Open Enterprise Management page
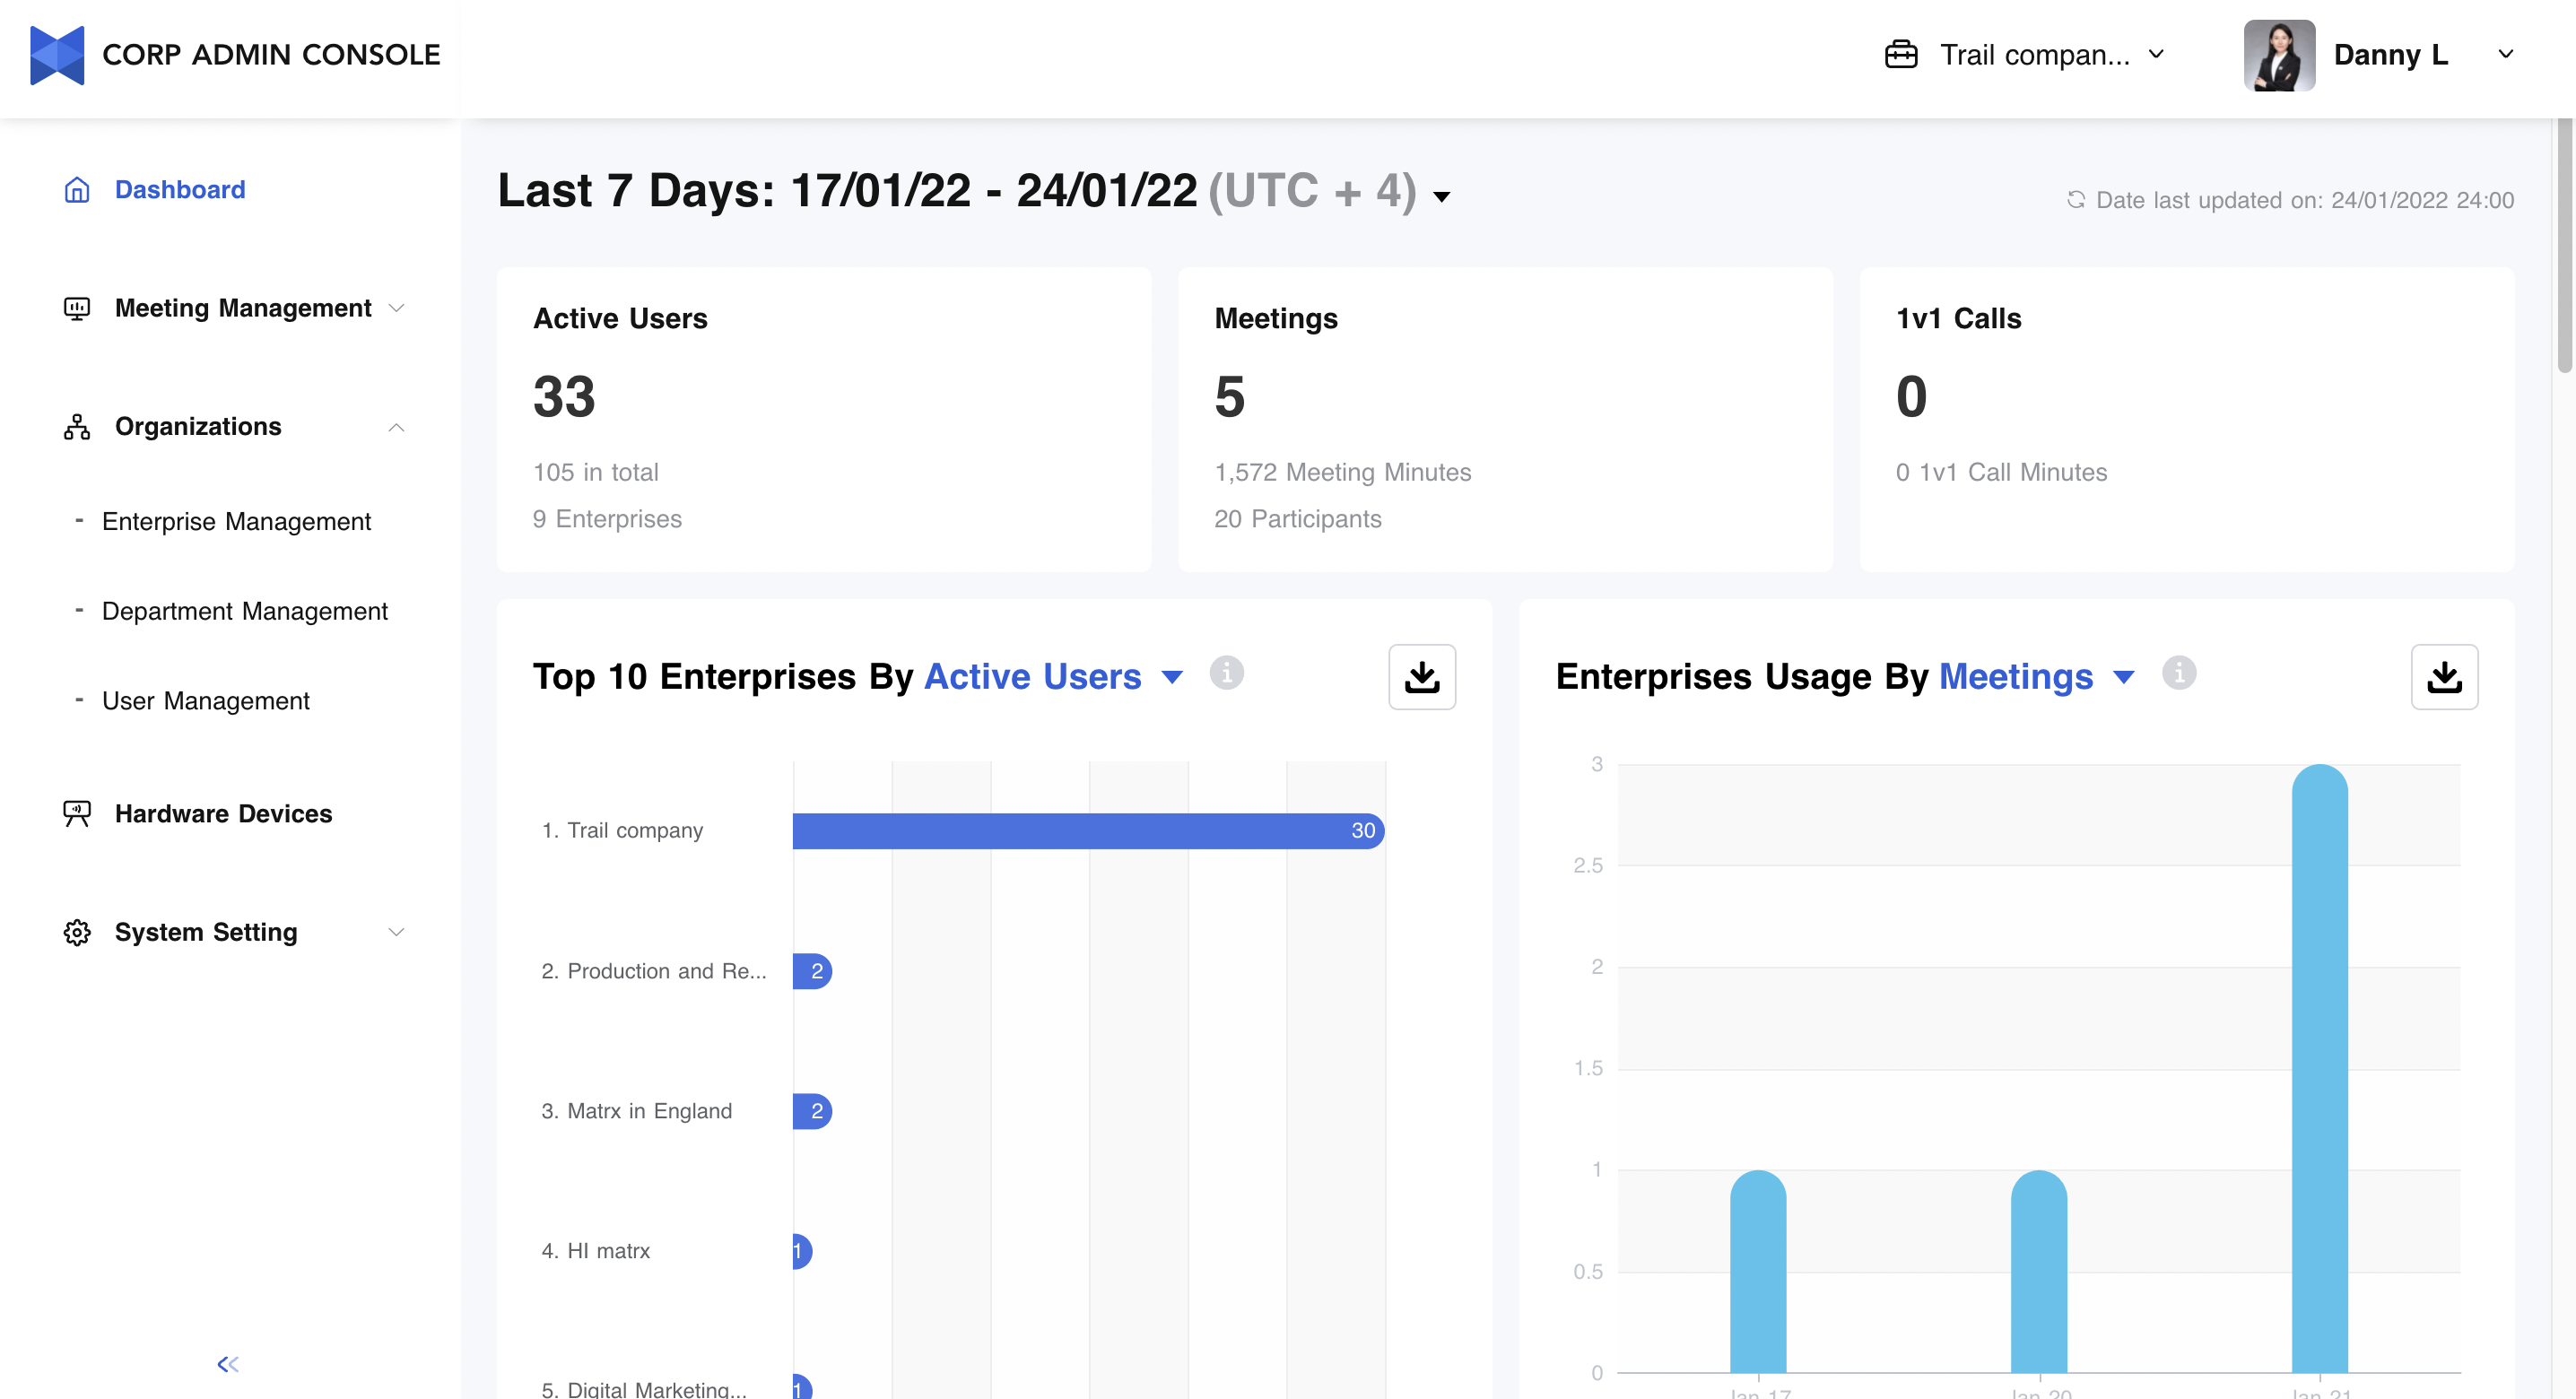 [236, 521]
